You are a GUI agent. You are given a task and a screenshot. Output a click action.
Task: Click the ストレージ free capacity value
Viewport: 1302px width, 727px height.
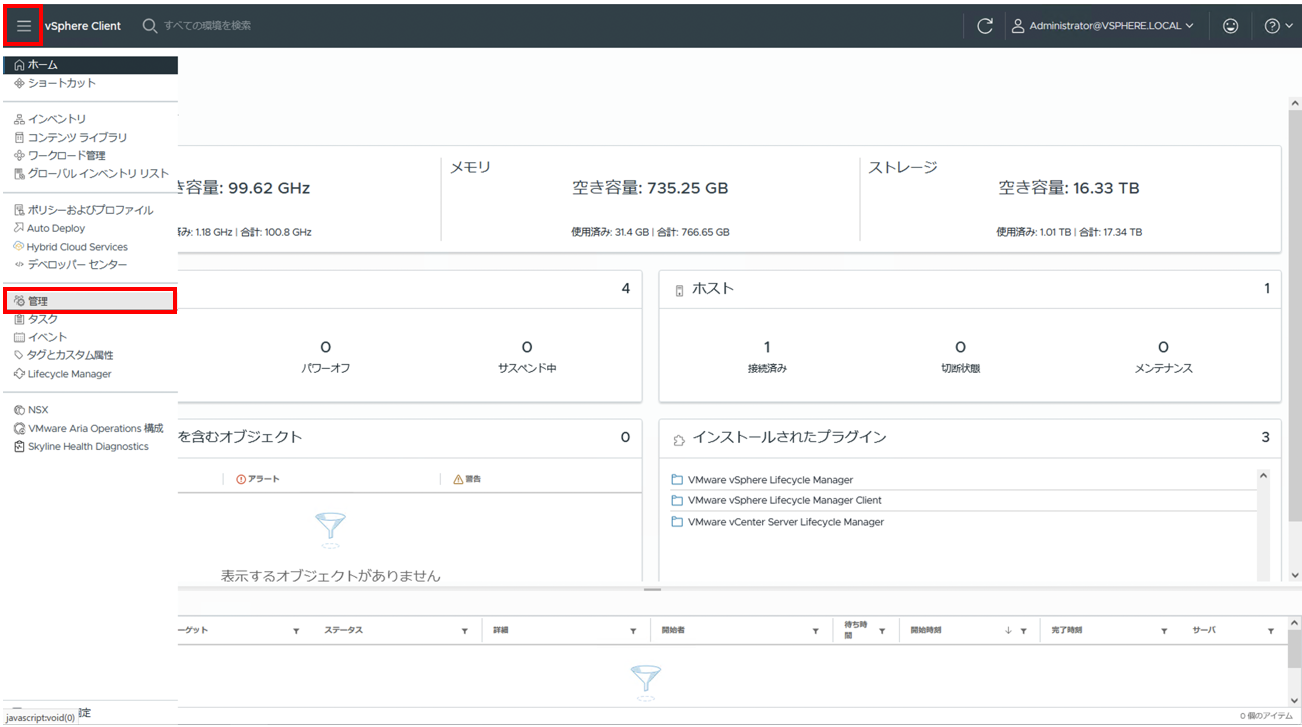point(1069,188)
